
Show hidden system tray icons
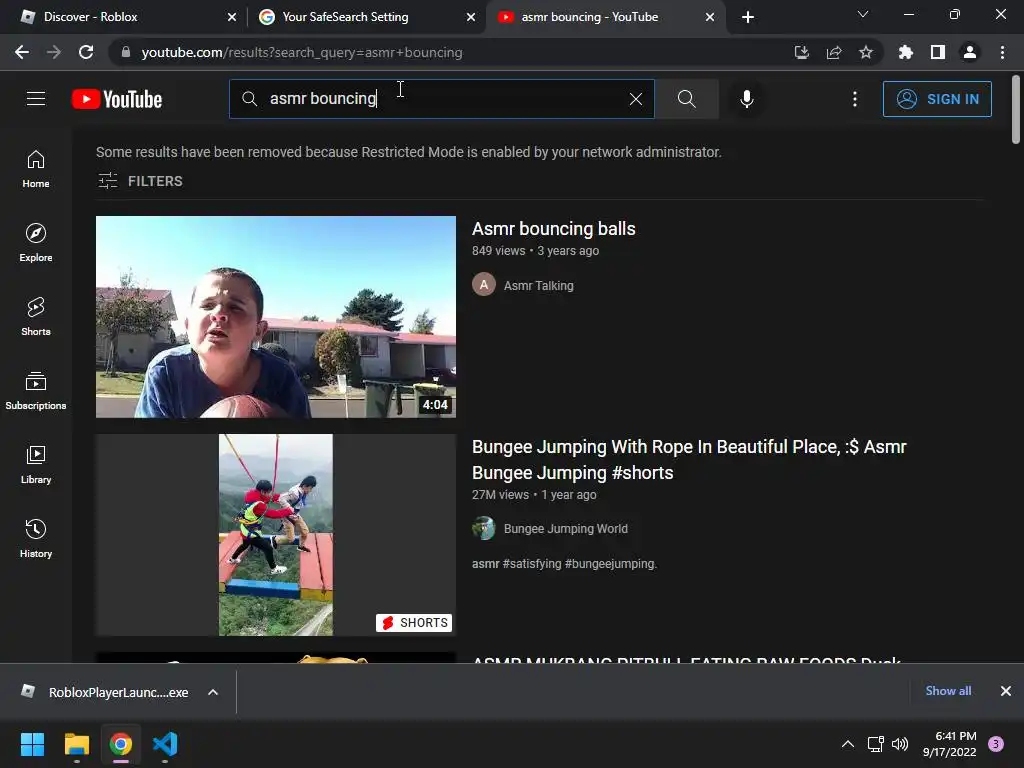pos(848,744)
